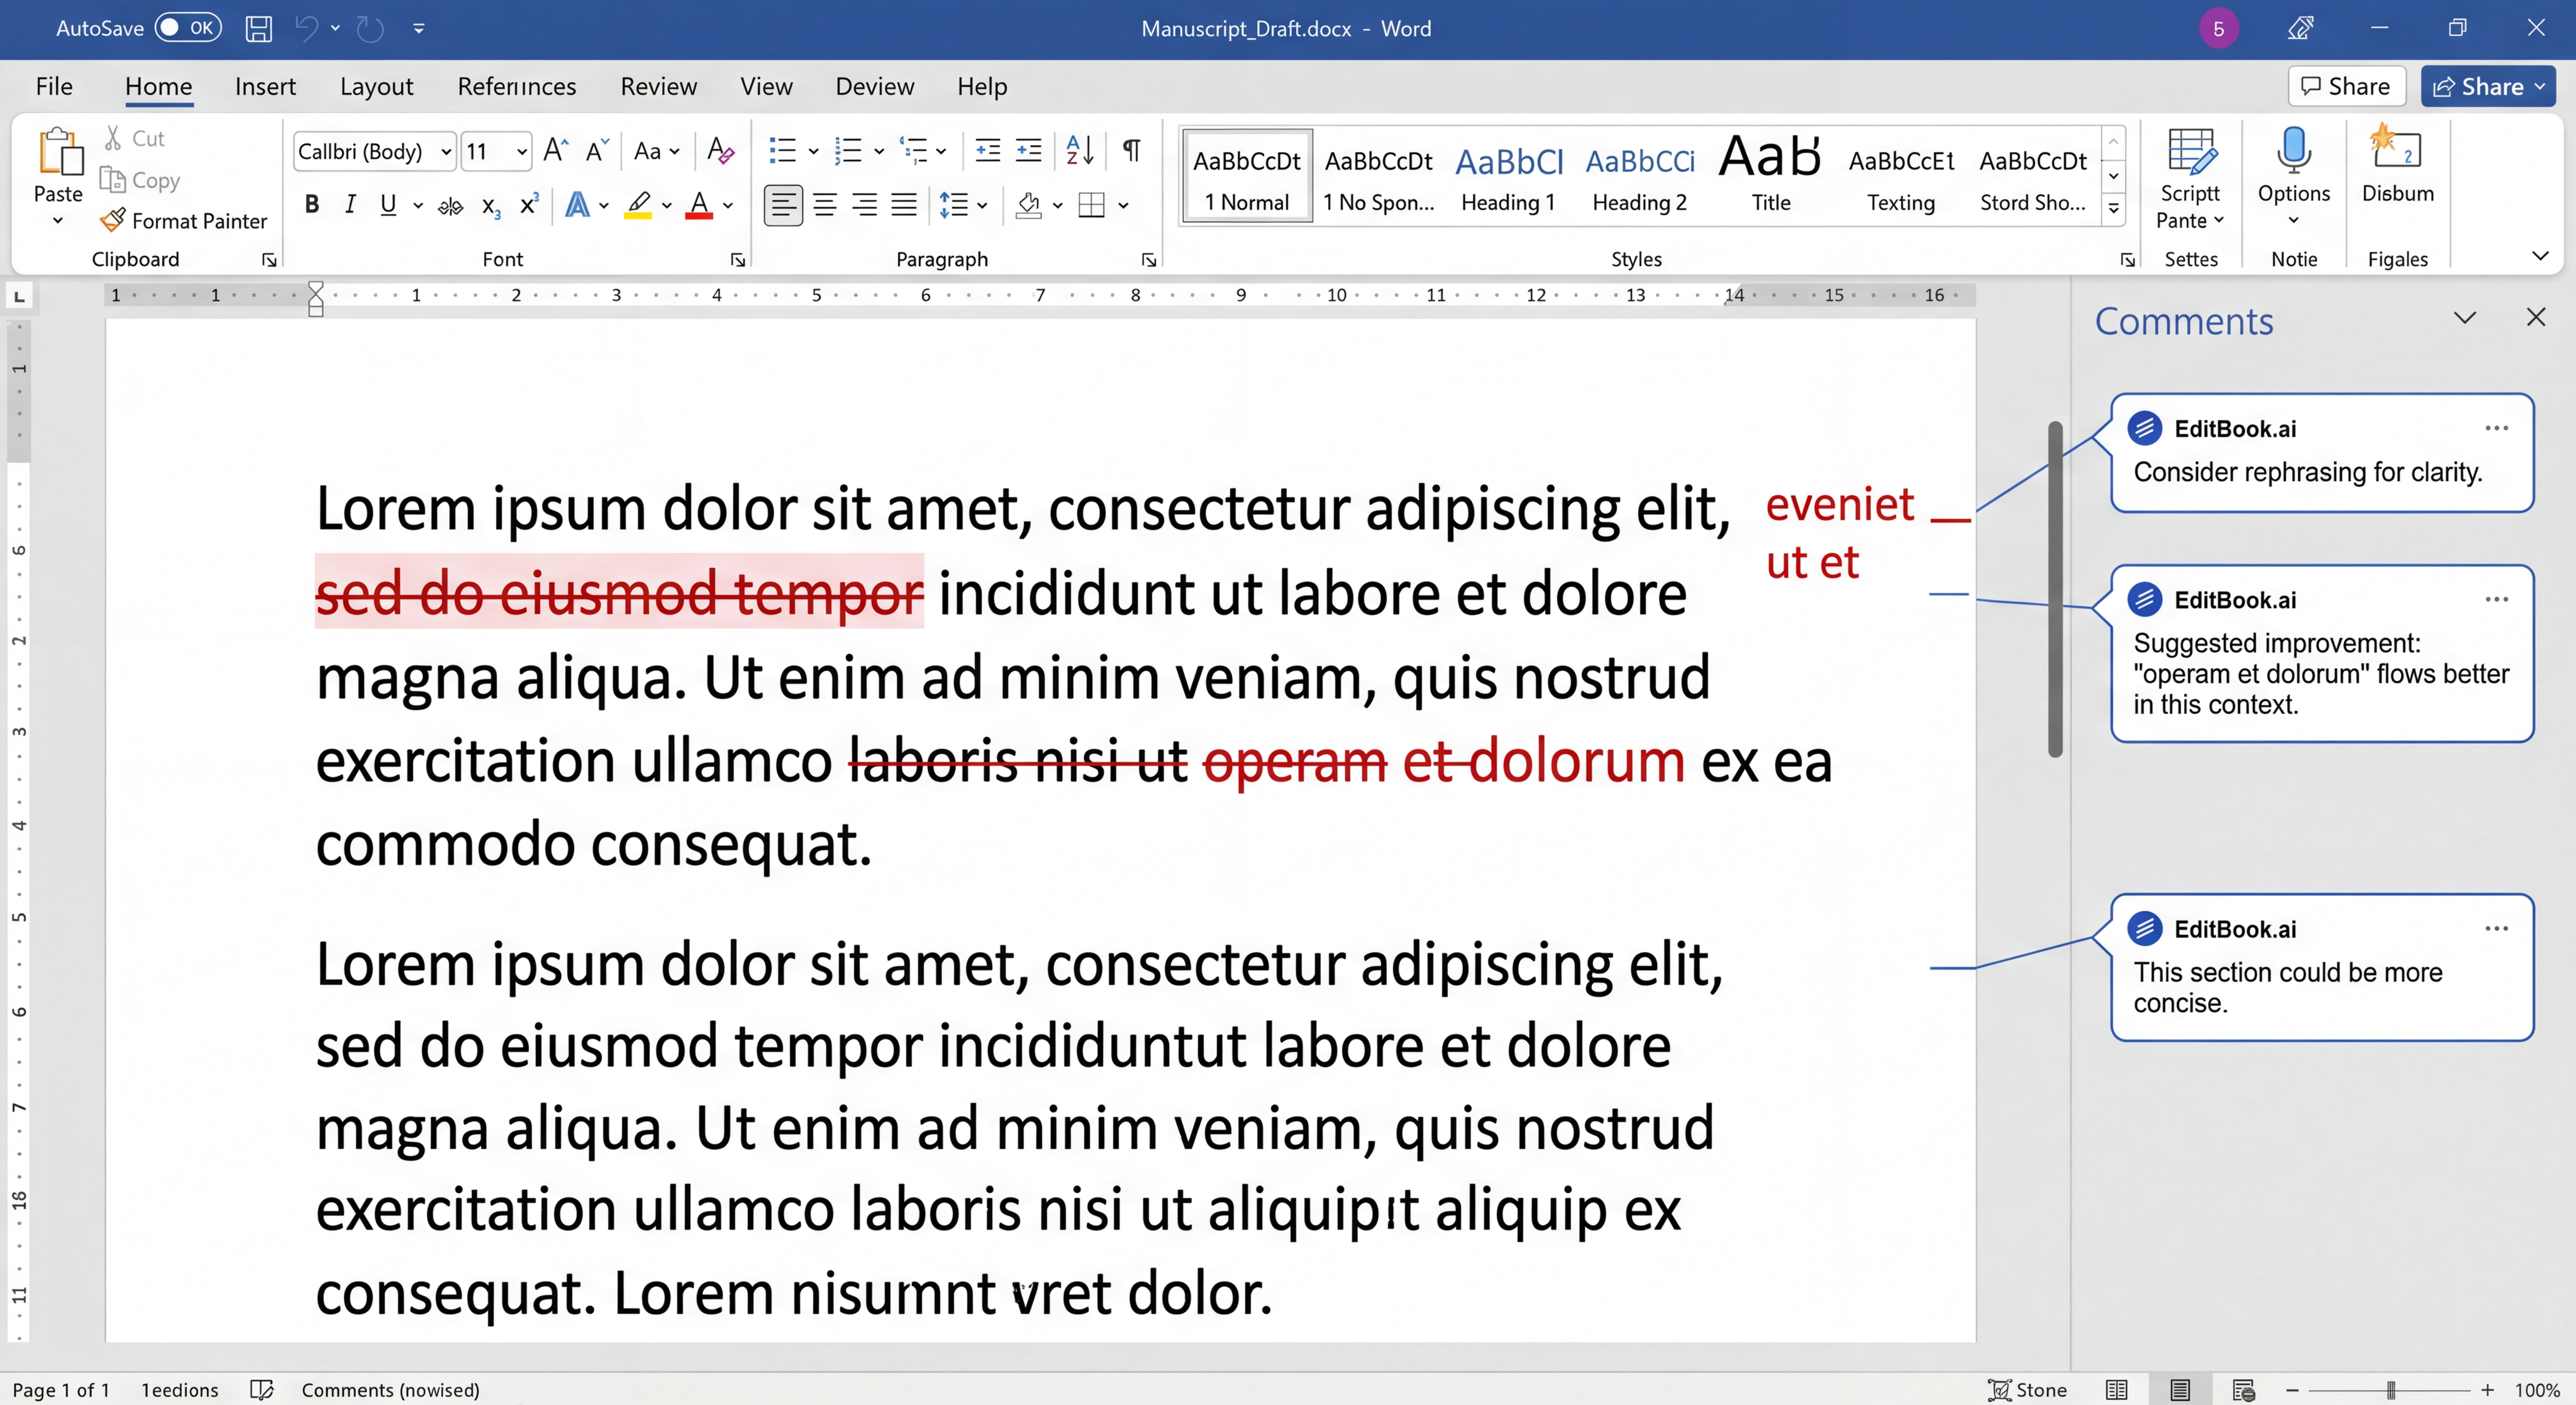Open the font color dropdown arrow
Viewport: 2576px width, 1405px height.
[728, 205]
